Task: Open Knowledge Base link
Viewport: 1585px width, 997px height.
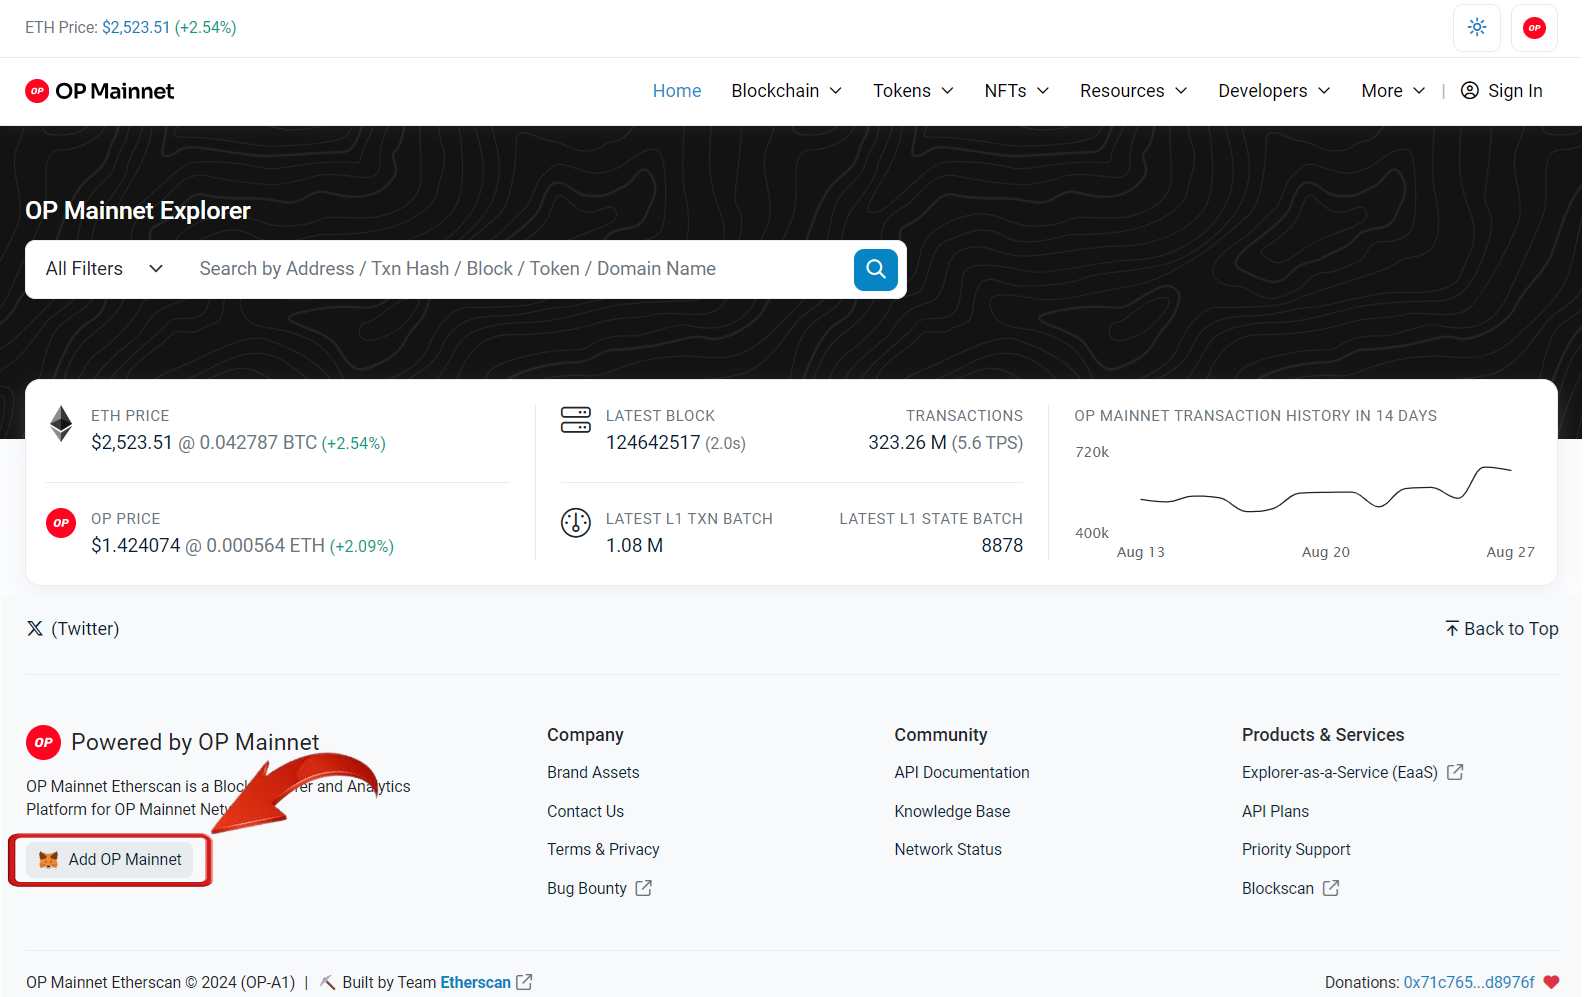Action: coord(952,812)
